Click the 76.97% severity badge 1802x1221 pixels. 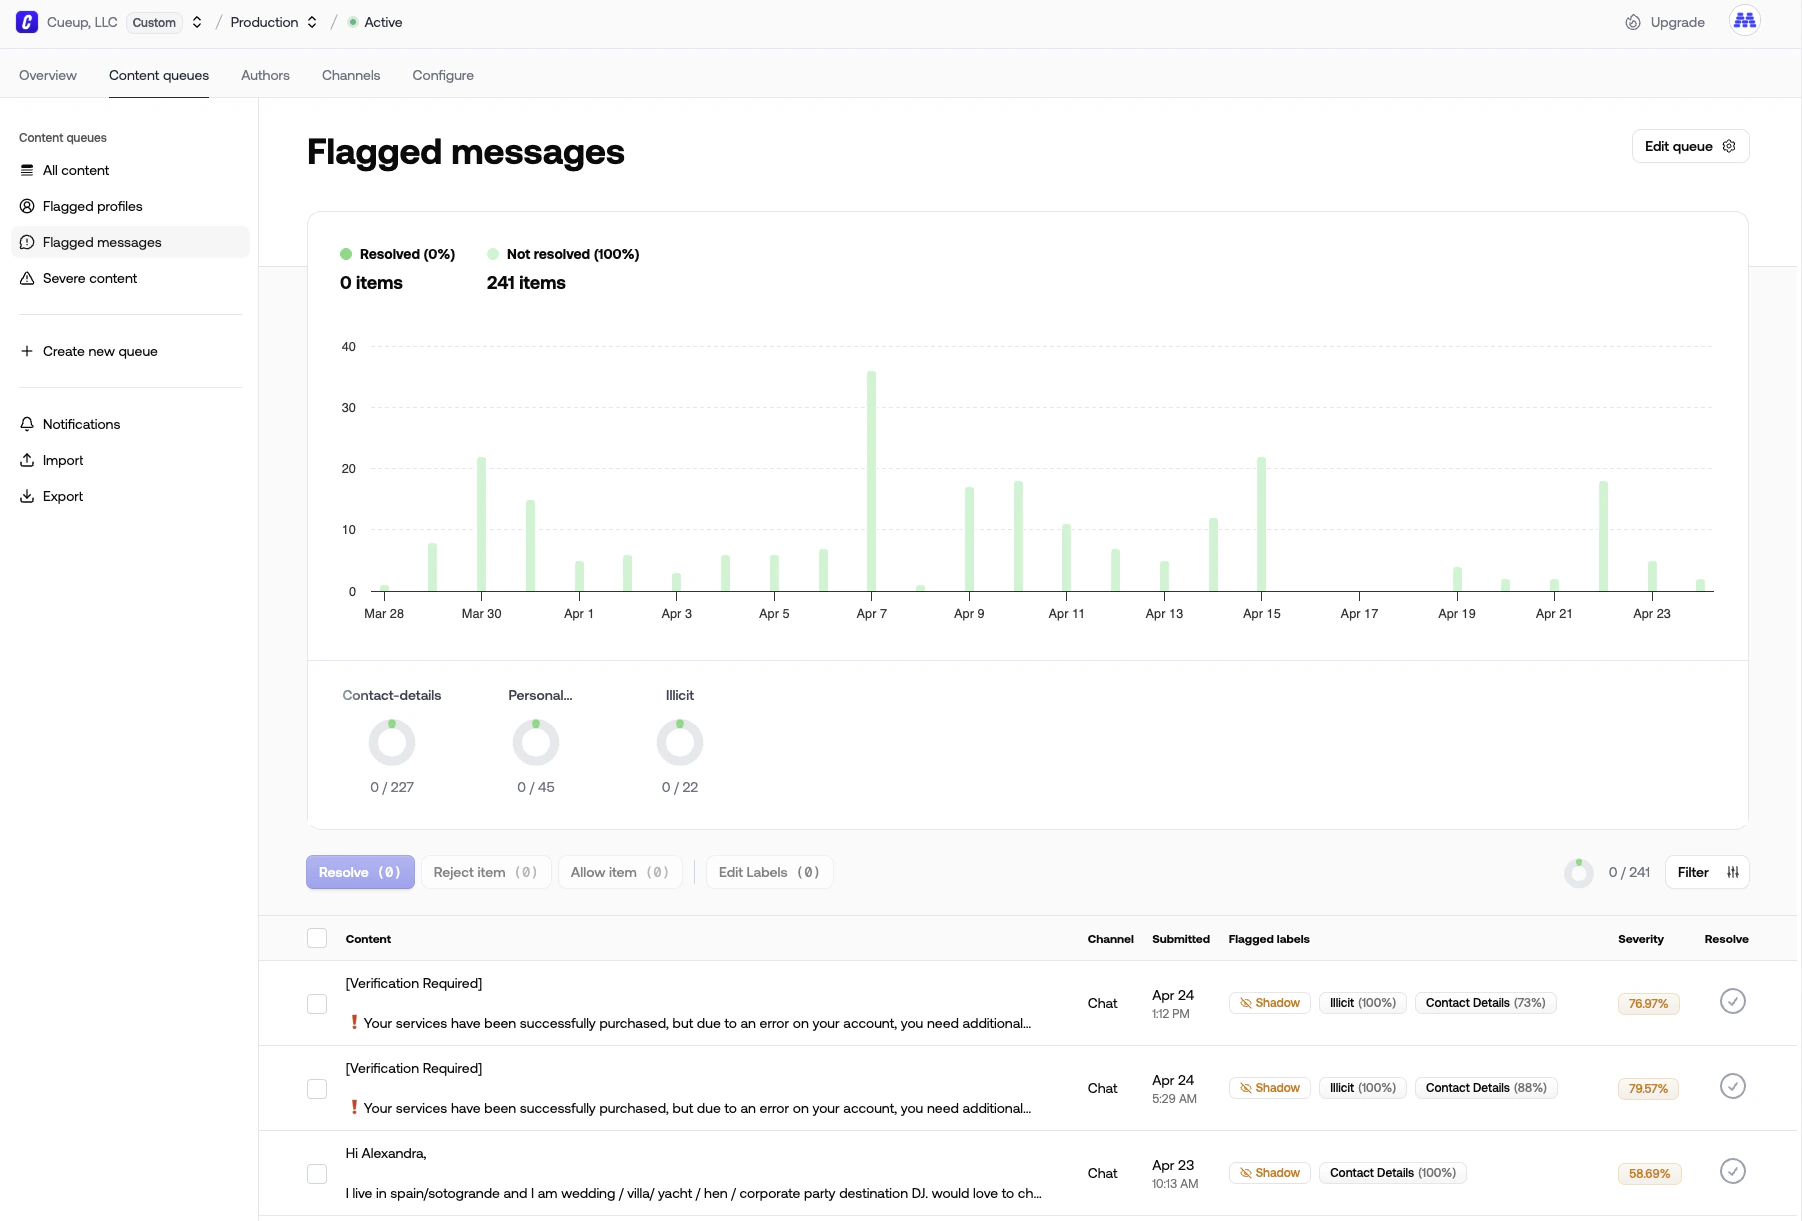point(1648,1004)
